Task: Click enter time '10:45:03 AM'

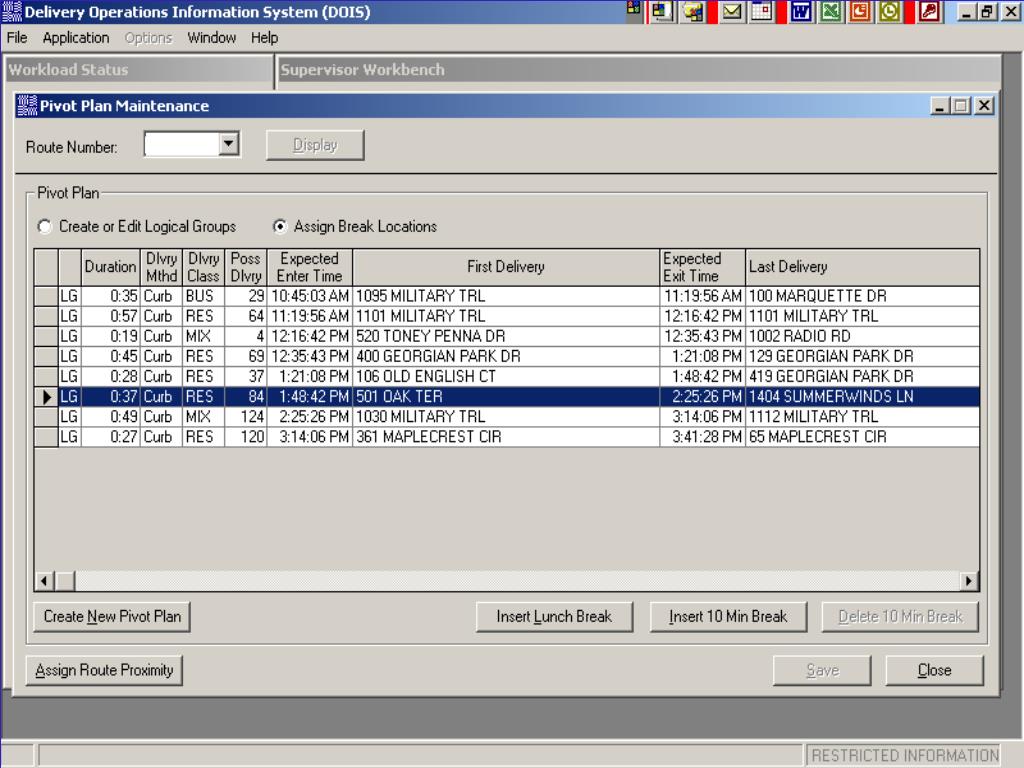Action: [x=310, y=296]
